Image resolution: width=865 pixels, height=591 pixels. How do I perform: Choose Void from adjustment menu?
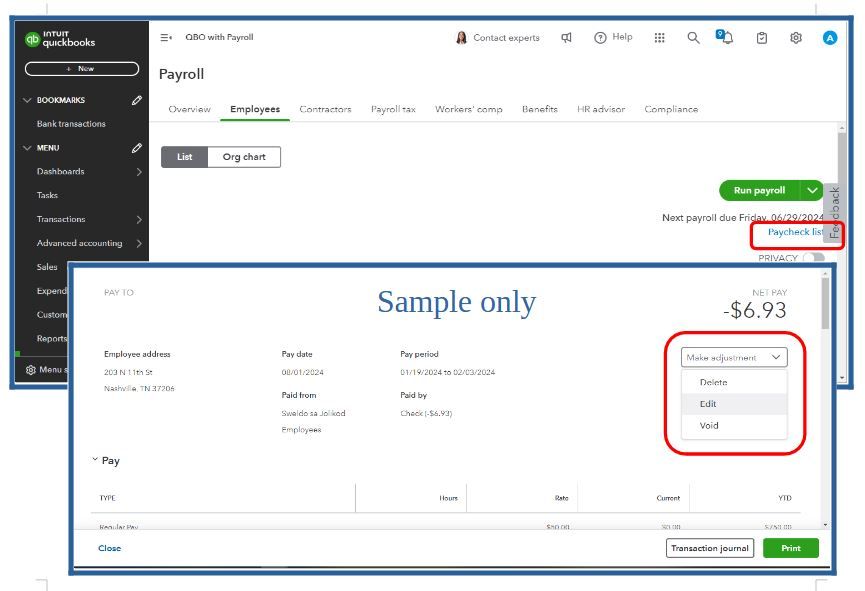tap(734, 425)
